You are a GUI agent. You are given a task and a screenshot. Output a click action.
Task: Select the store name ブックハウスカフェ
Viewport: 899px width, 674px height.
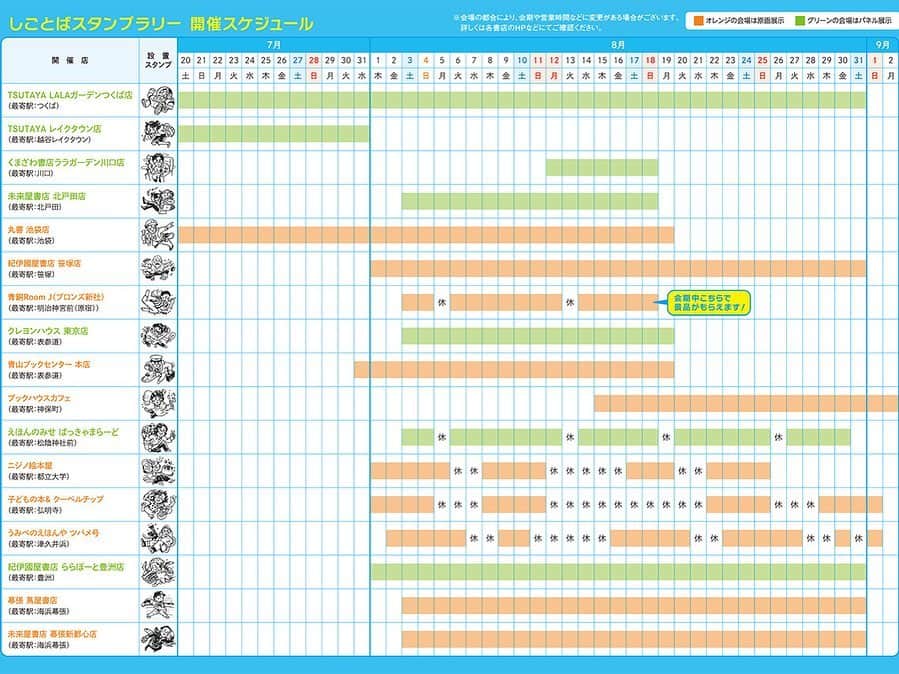coord(39,398)
